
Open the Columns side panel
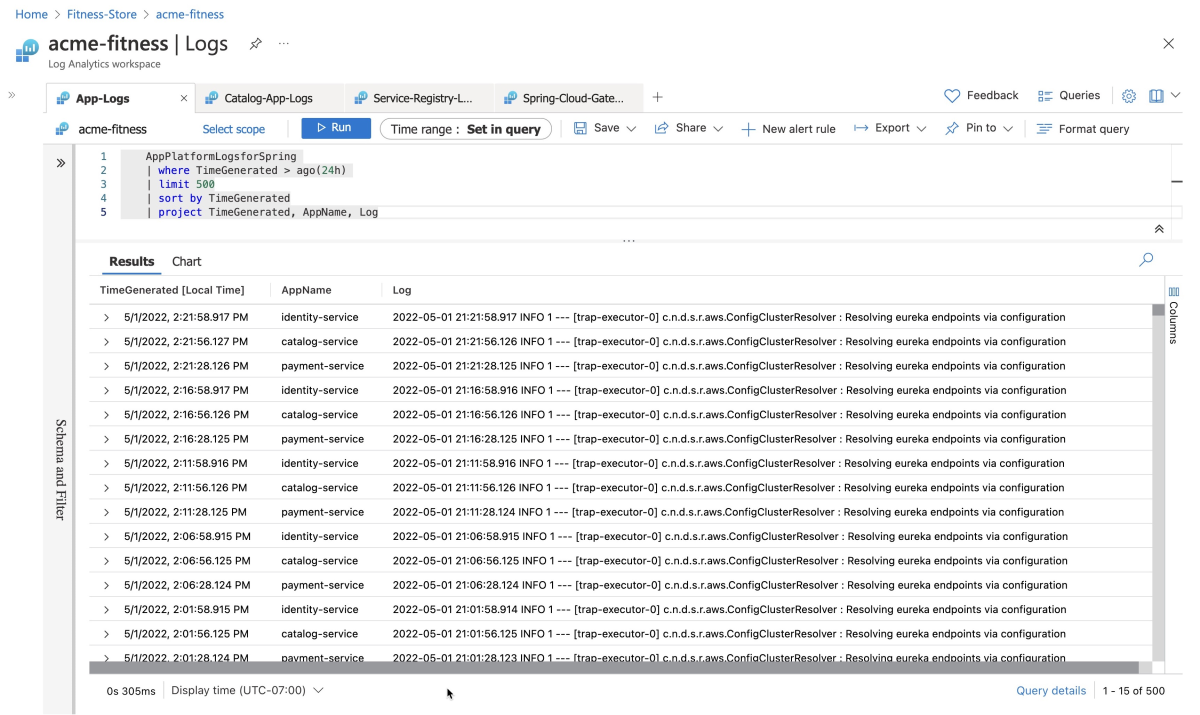pyautogui.click(x=1174, y=315)
